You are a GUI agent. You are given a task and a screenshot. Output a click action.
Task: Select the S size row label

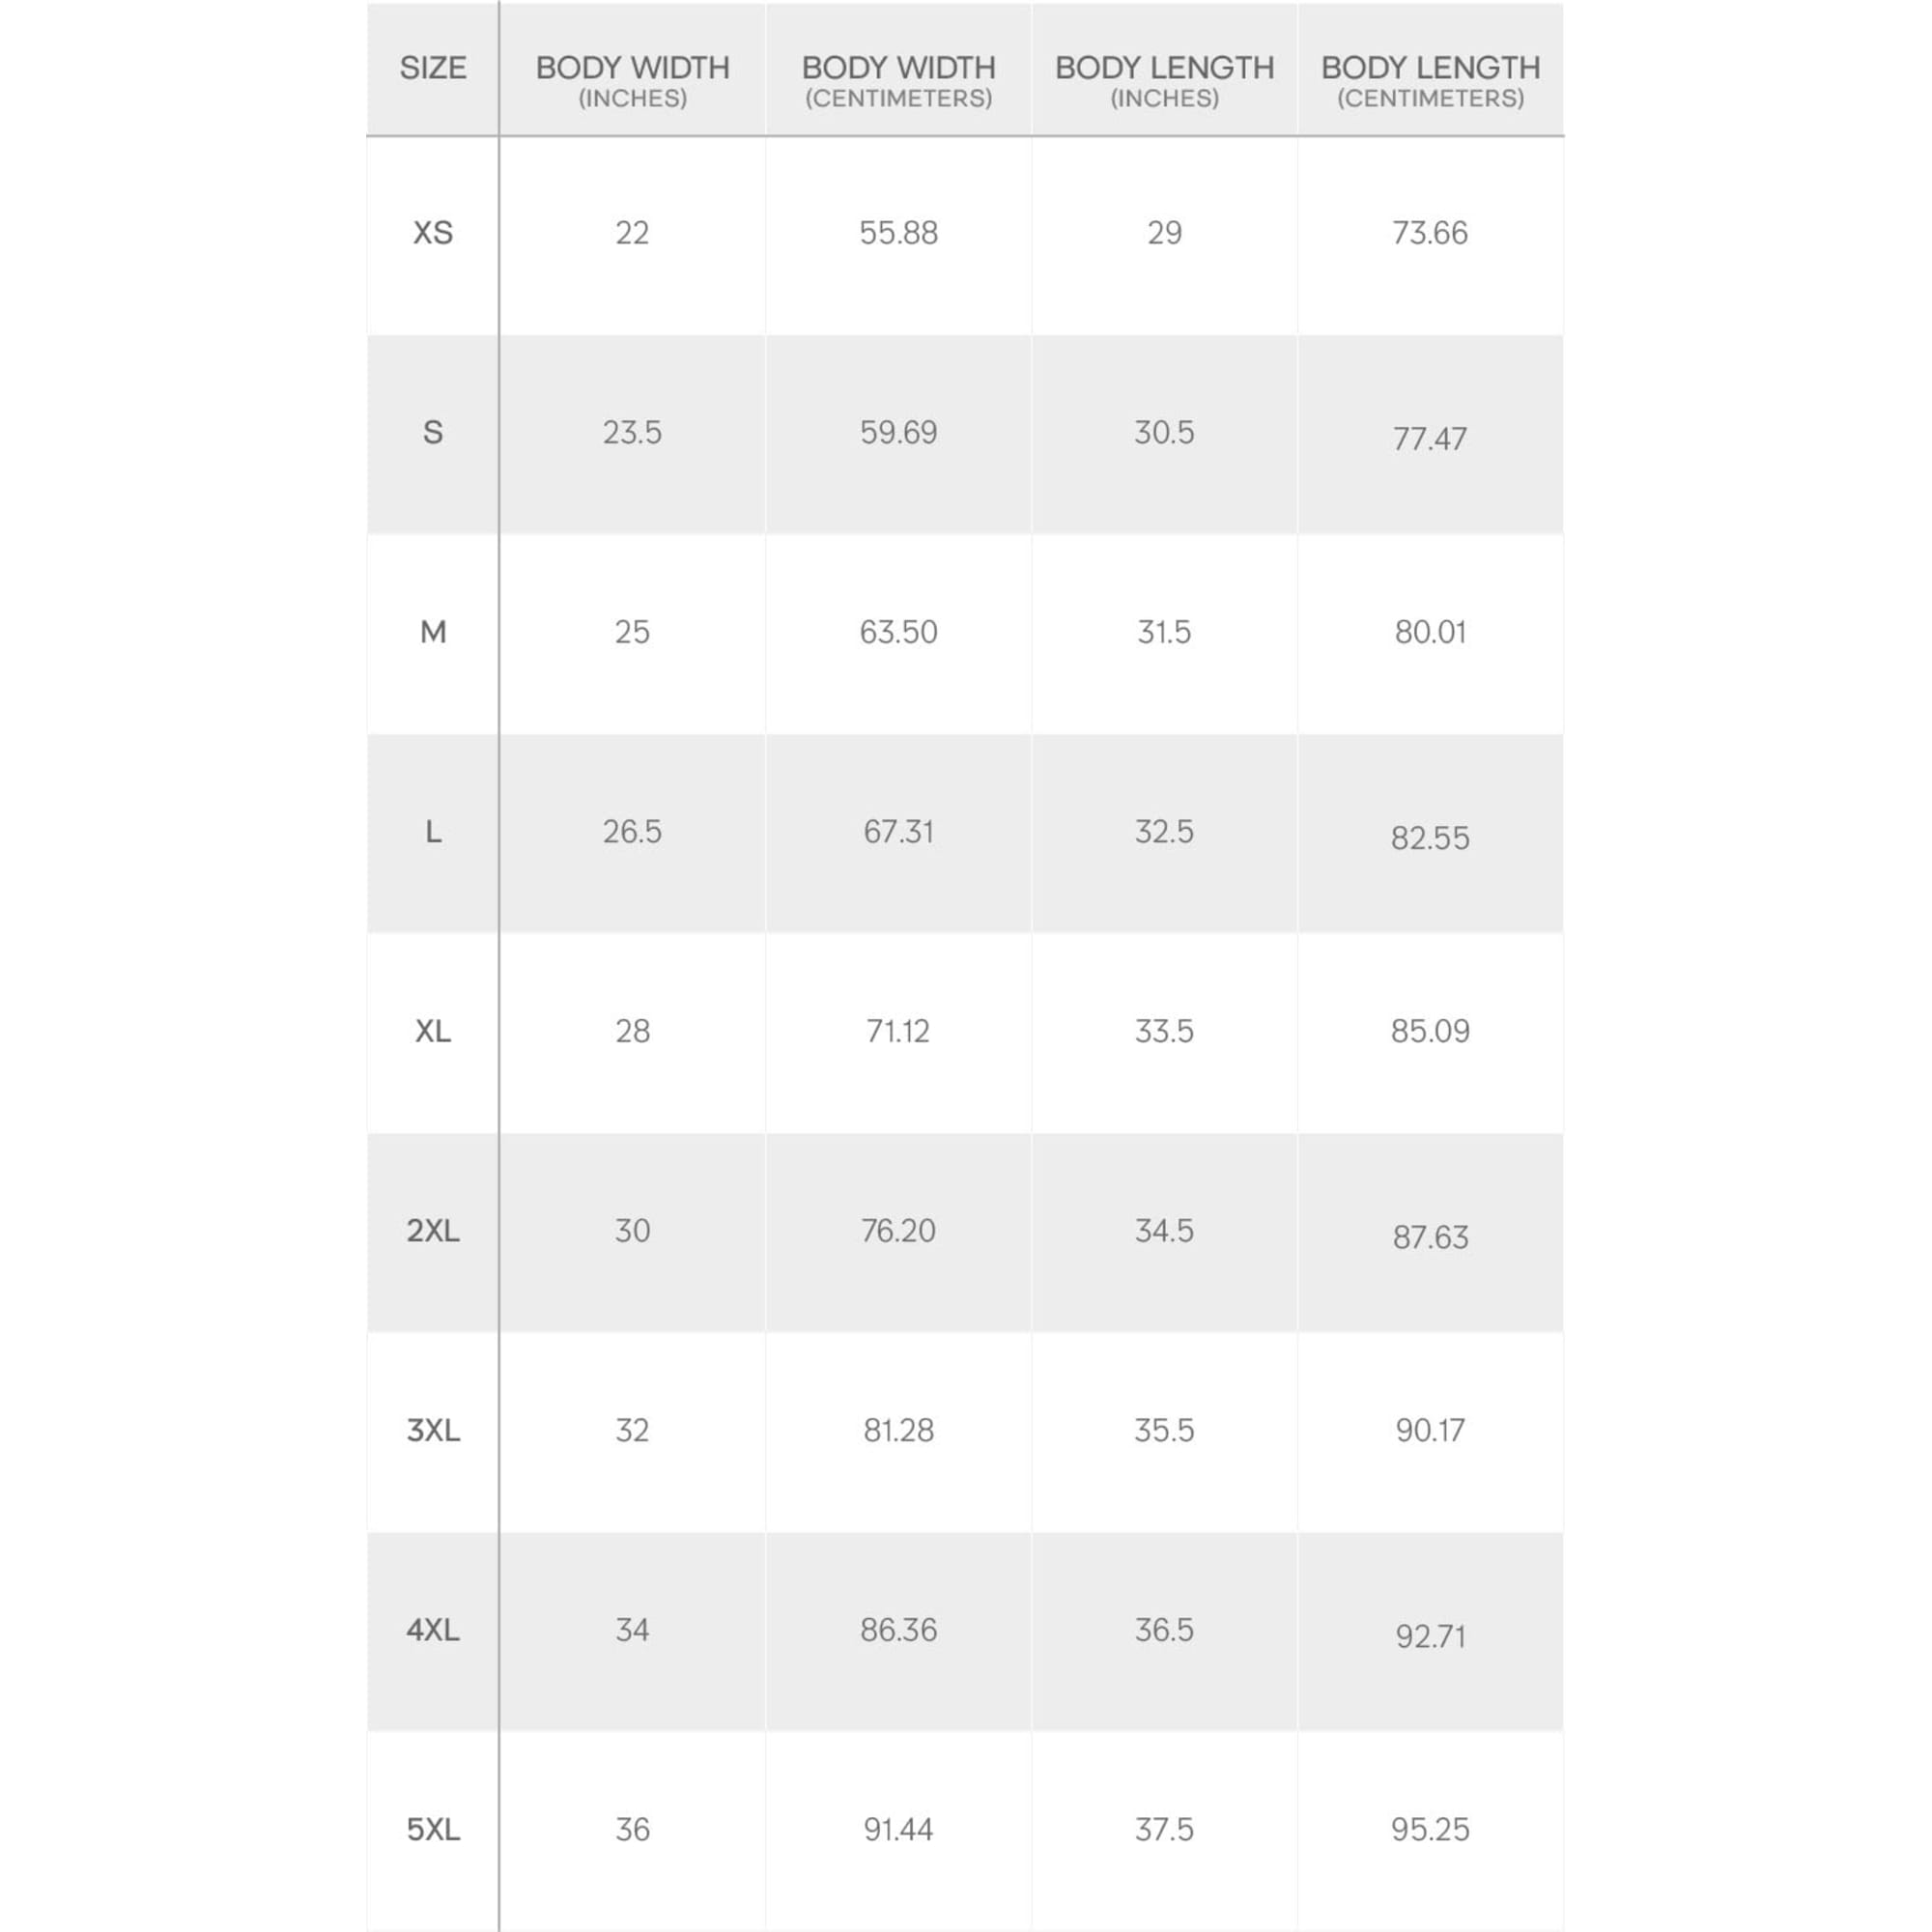click(433, 433)
